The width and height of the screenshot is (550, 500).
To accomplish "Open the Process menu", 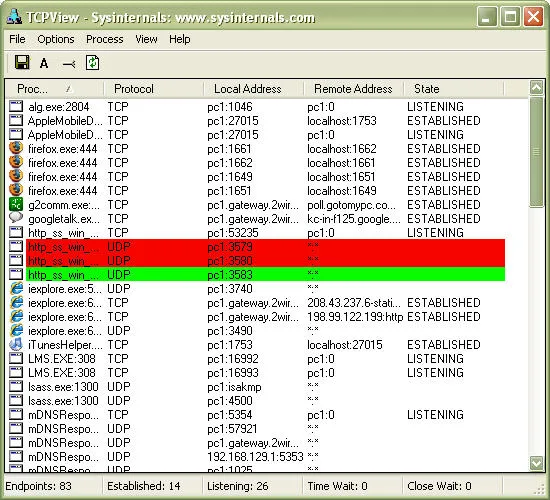I will coord(105,39).
